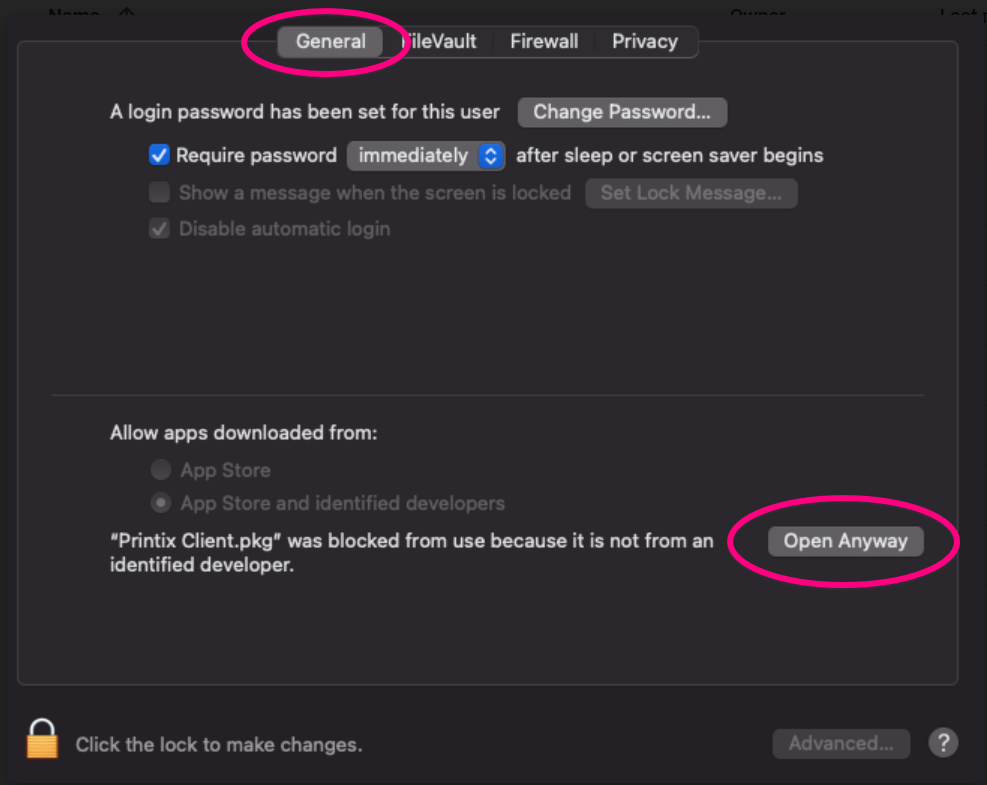The image size is (987, 785).
Task: Uncheck Disable automatic login
Action: tap(159, 228)
